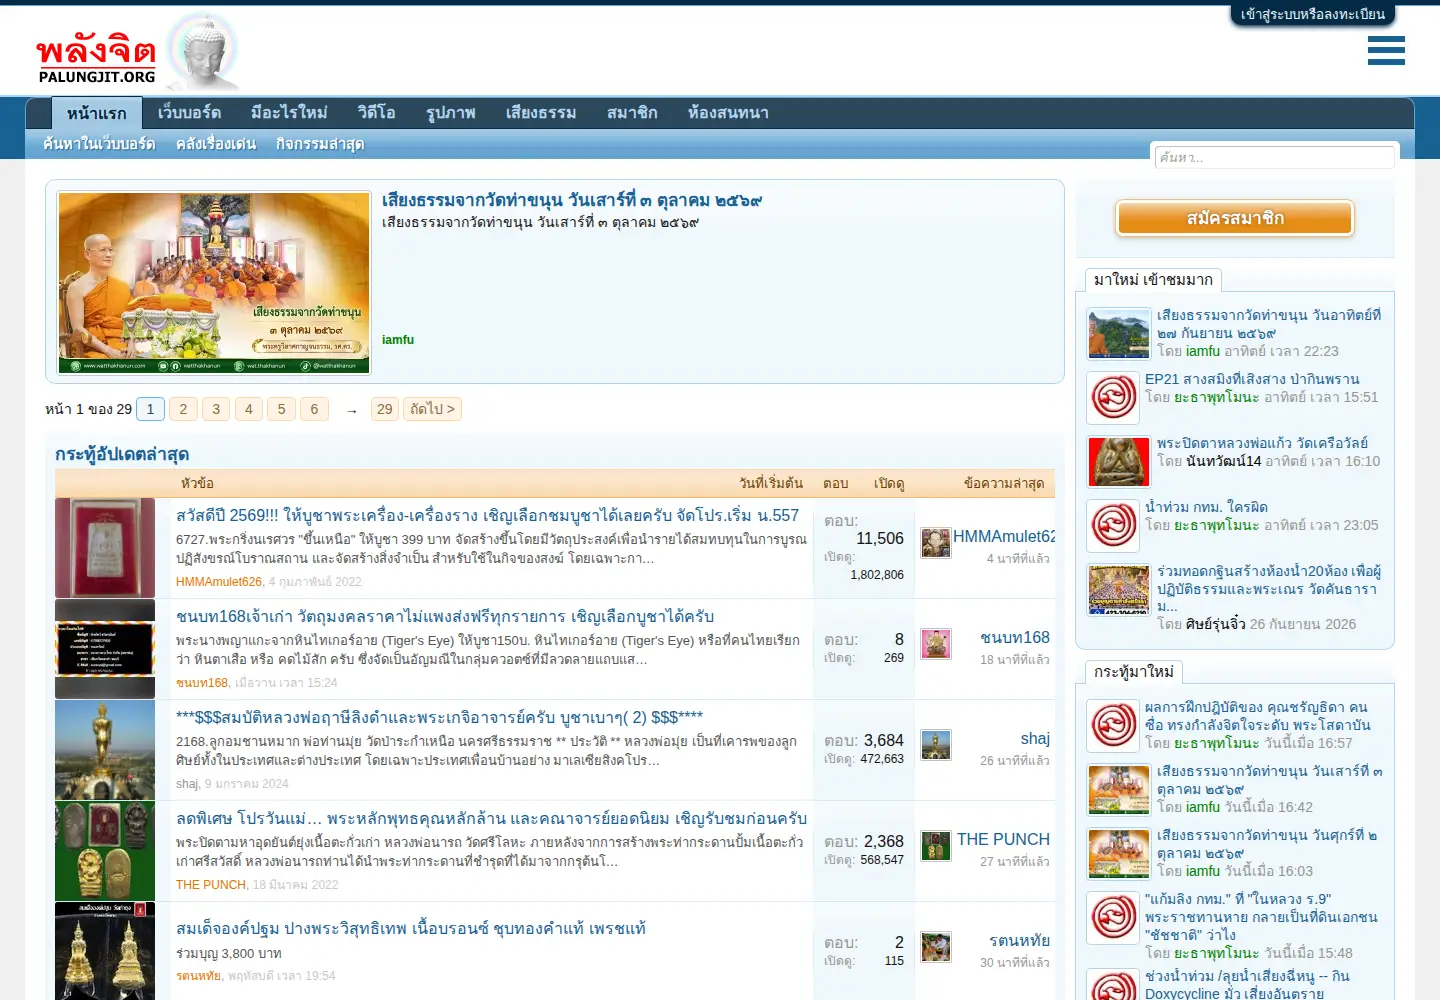Open shaj avatar in latest post column
Screen dimensions: 1440x1000
point(936,745)
